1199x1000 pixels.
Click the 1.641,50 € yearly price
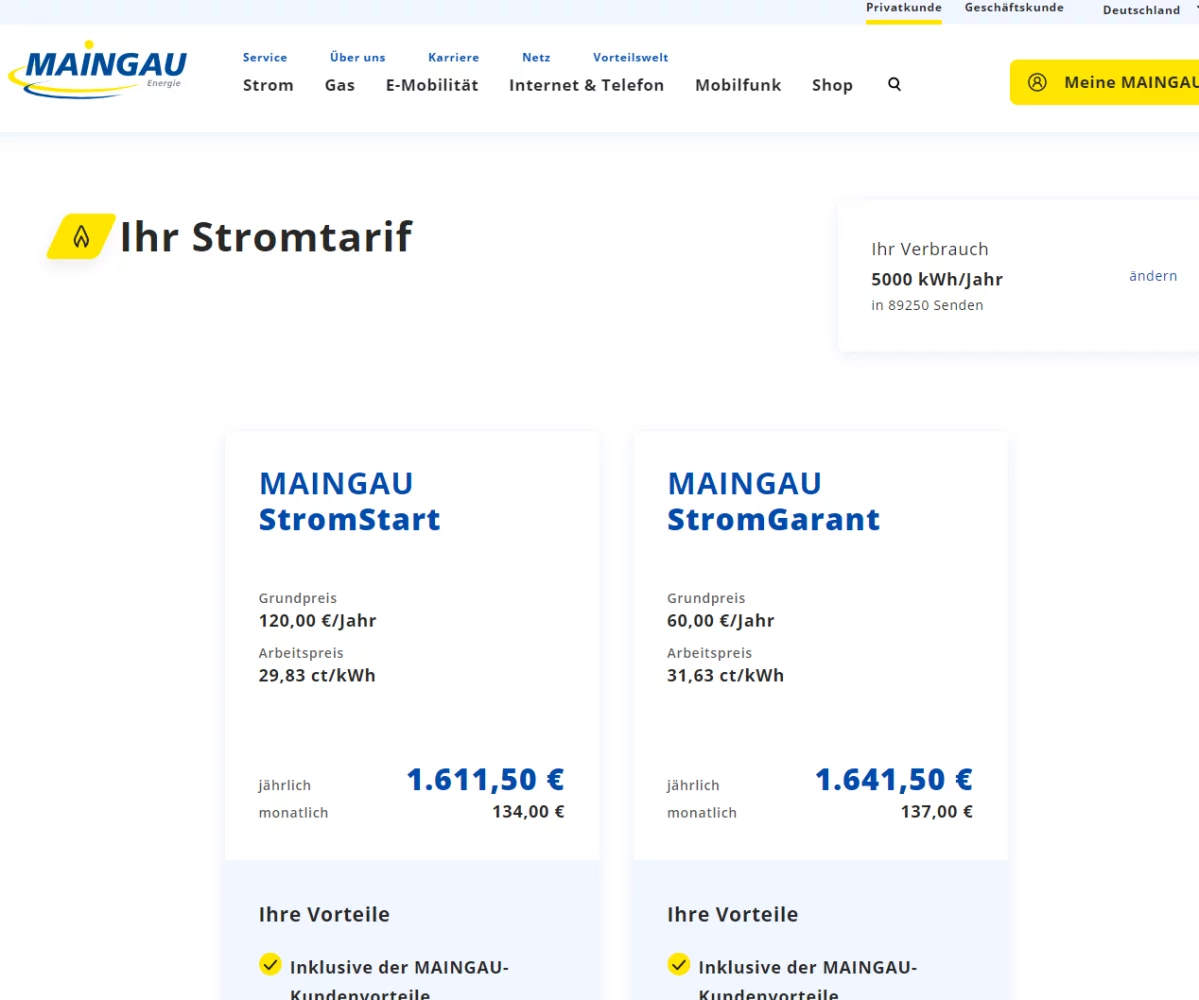[x=893, y=780]
